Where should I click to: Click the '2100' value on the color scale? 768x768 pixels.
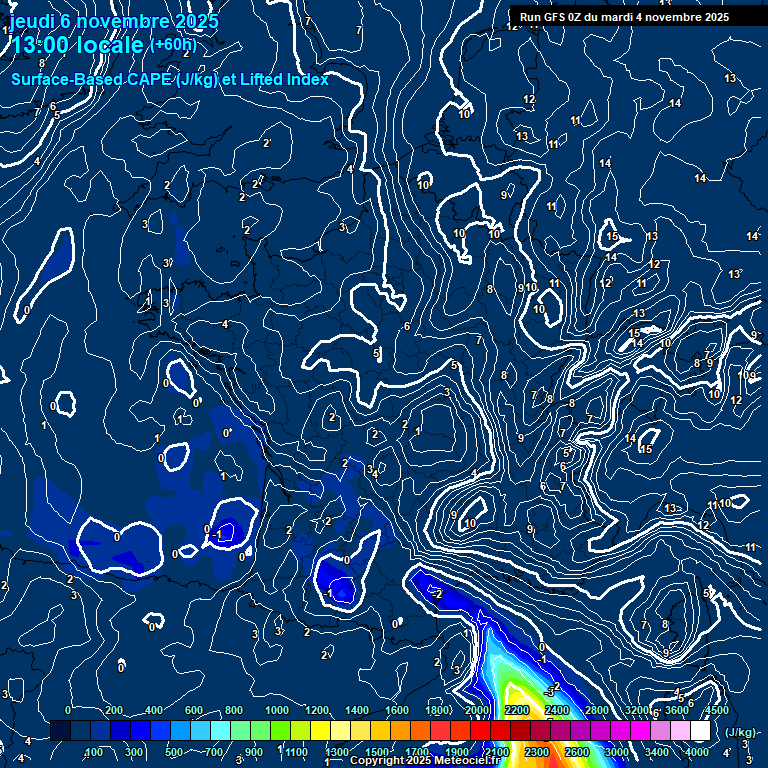coord(497,752)
